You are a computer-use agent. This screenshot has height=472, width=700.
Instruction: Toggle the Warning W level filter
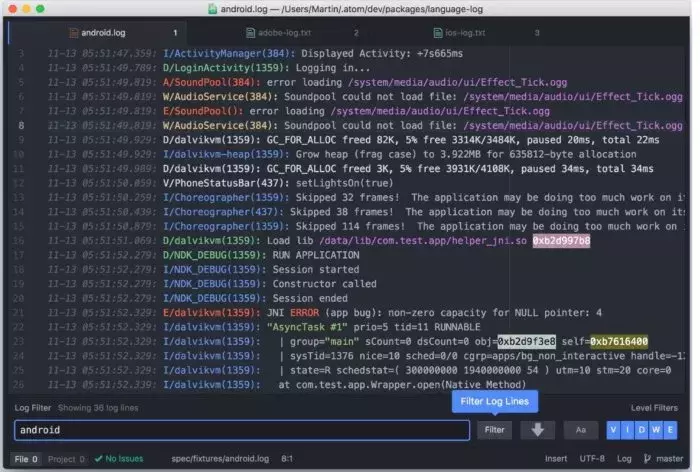point(656,430)
